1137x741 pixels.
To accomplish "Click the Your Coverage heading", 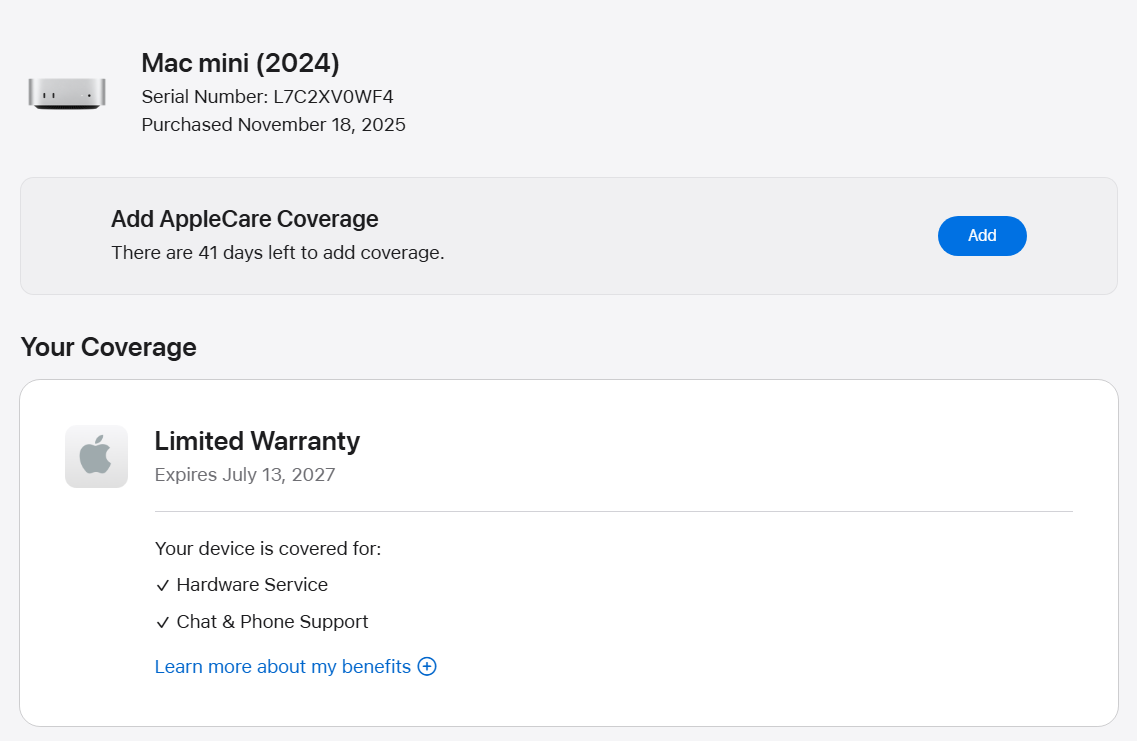I will click(109, 347).
